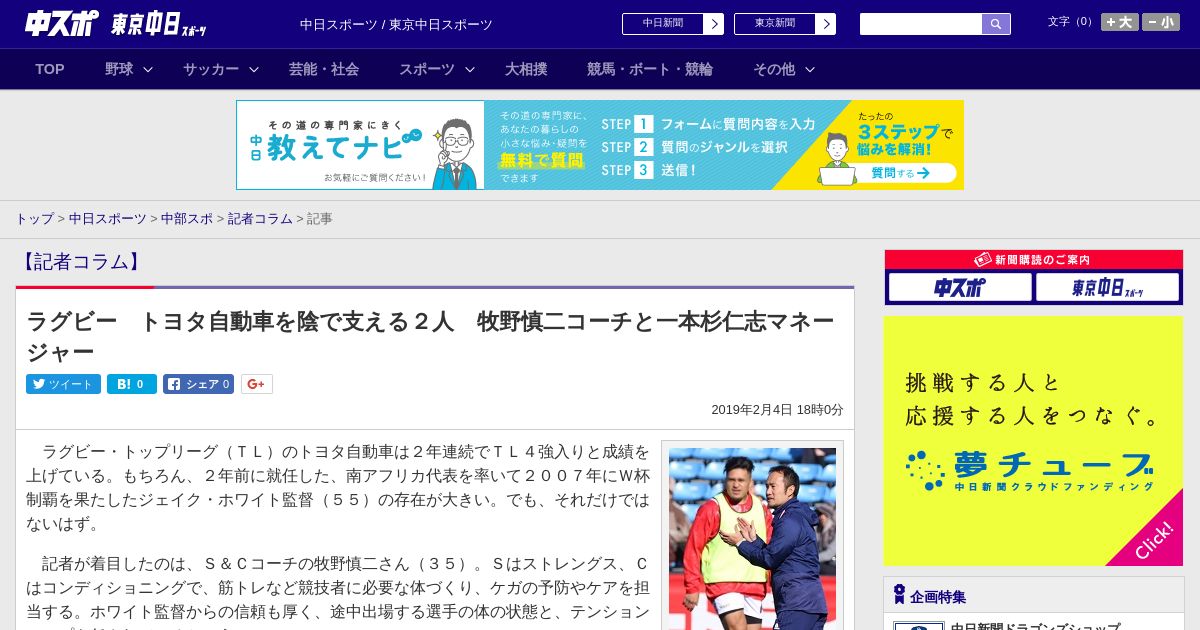
Task: Click the article date 2019年2月4日 18時0分
Action: [777, 410]
